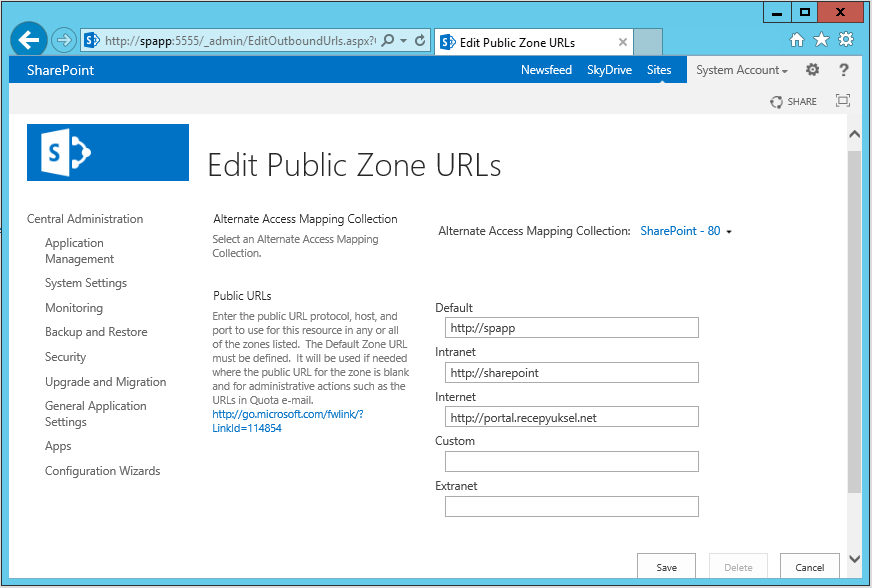Click the SharePoint logo image

point(108,152)
